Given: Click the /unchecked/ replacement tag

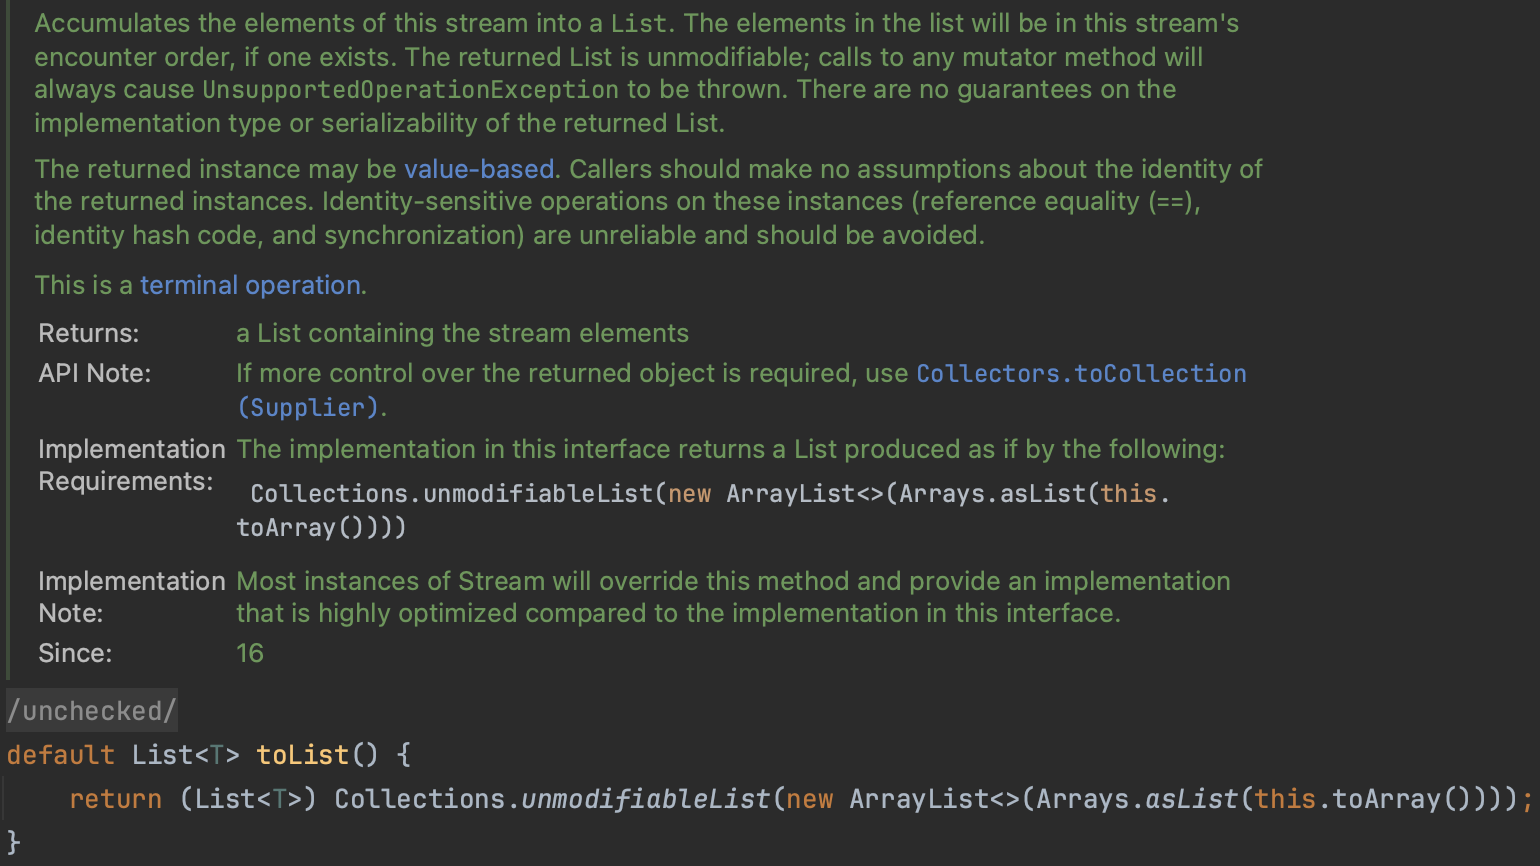Looking at the screenshot, I should 91,710.
